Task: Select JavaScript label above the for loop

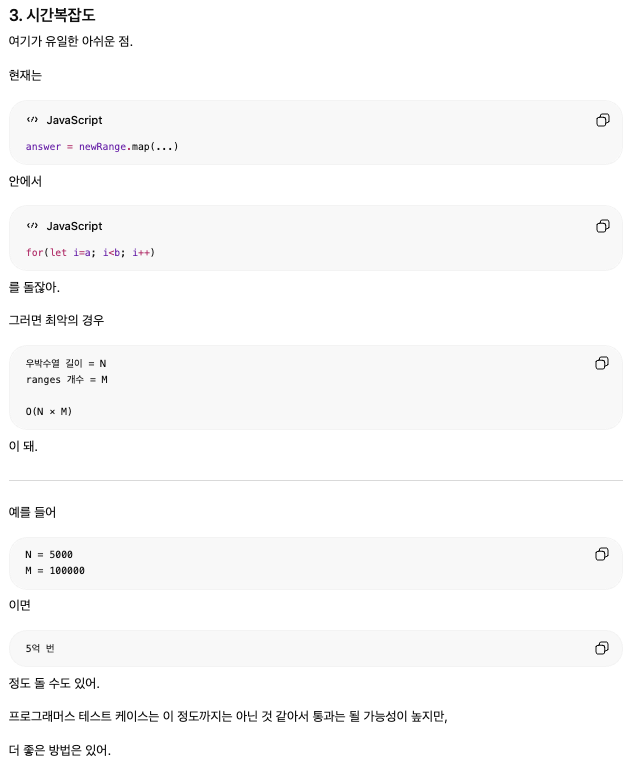Action: coord(74,226)
